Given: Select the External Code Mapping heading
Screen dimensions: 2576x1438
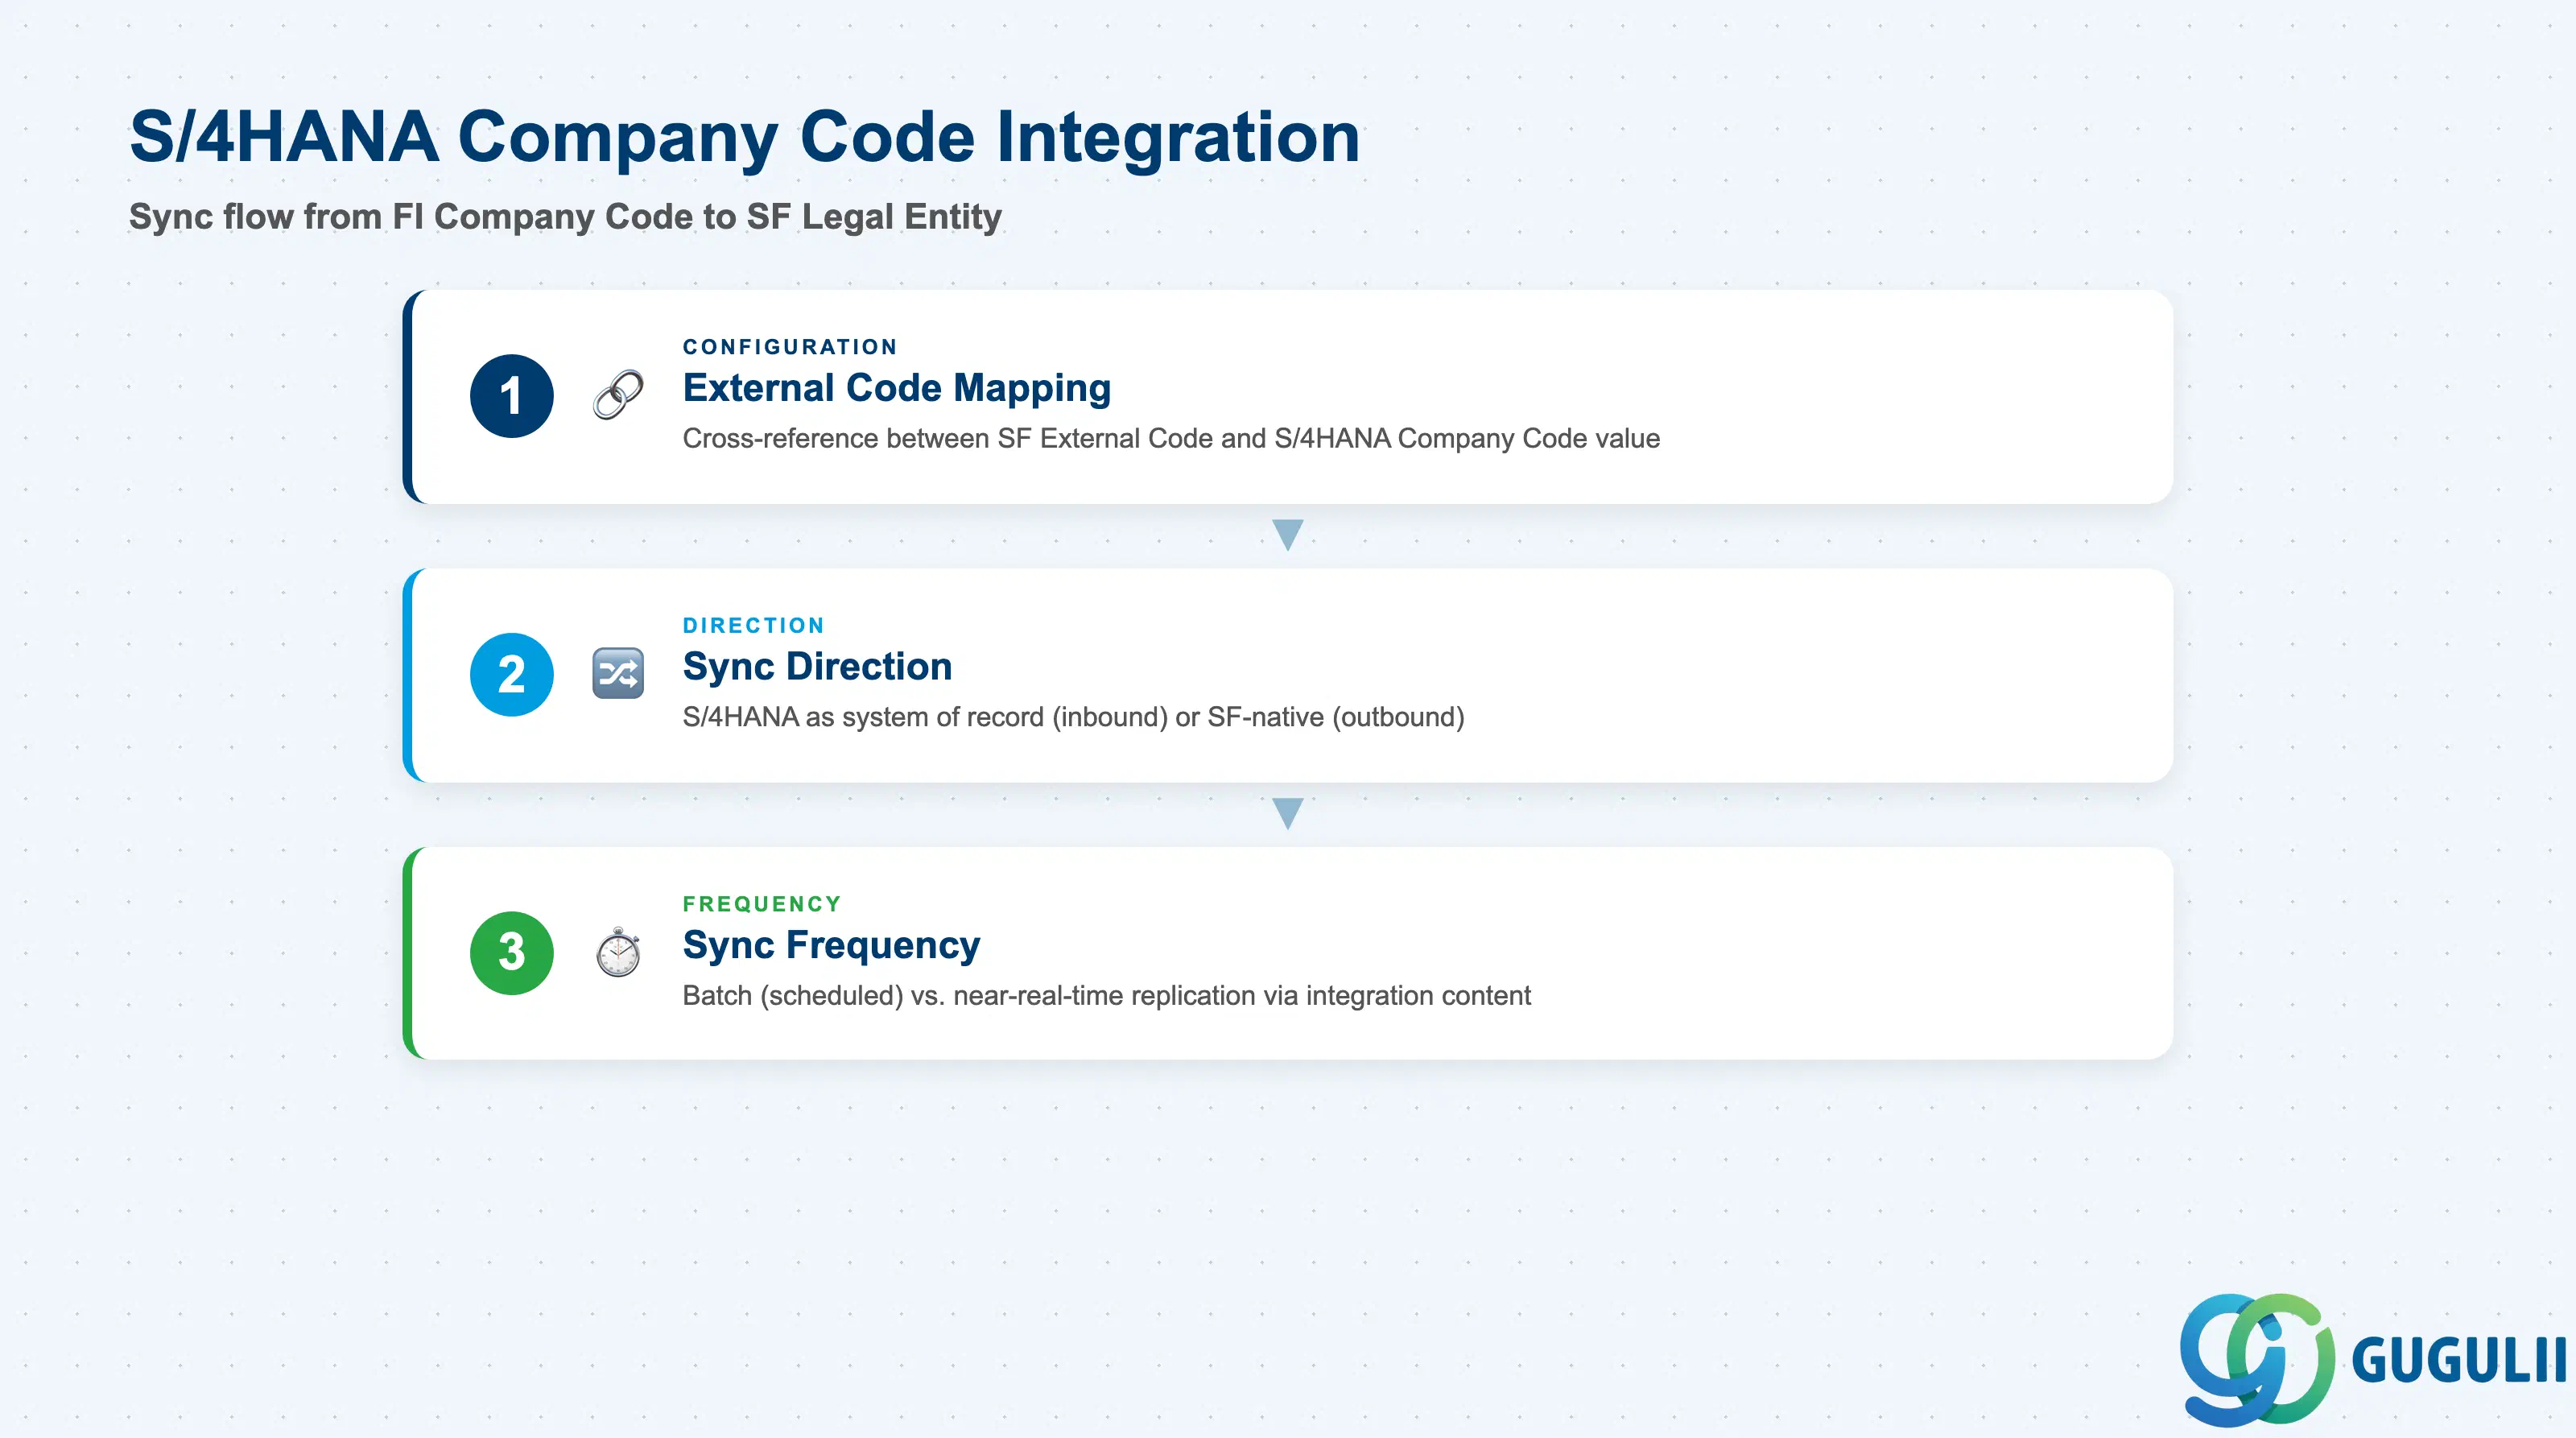Looking at the screenshot, I should [x=896, y=388].
